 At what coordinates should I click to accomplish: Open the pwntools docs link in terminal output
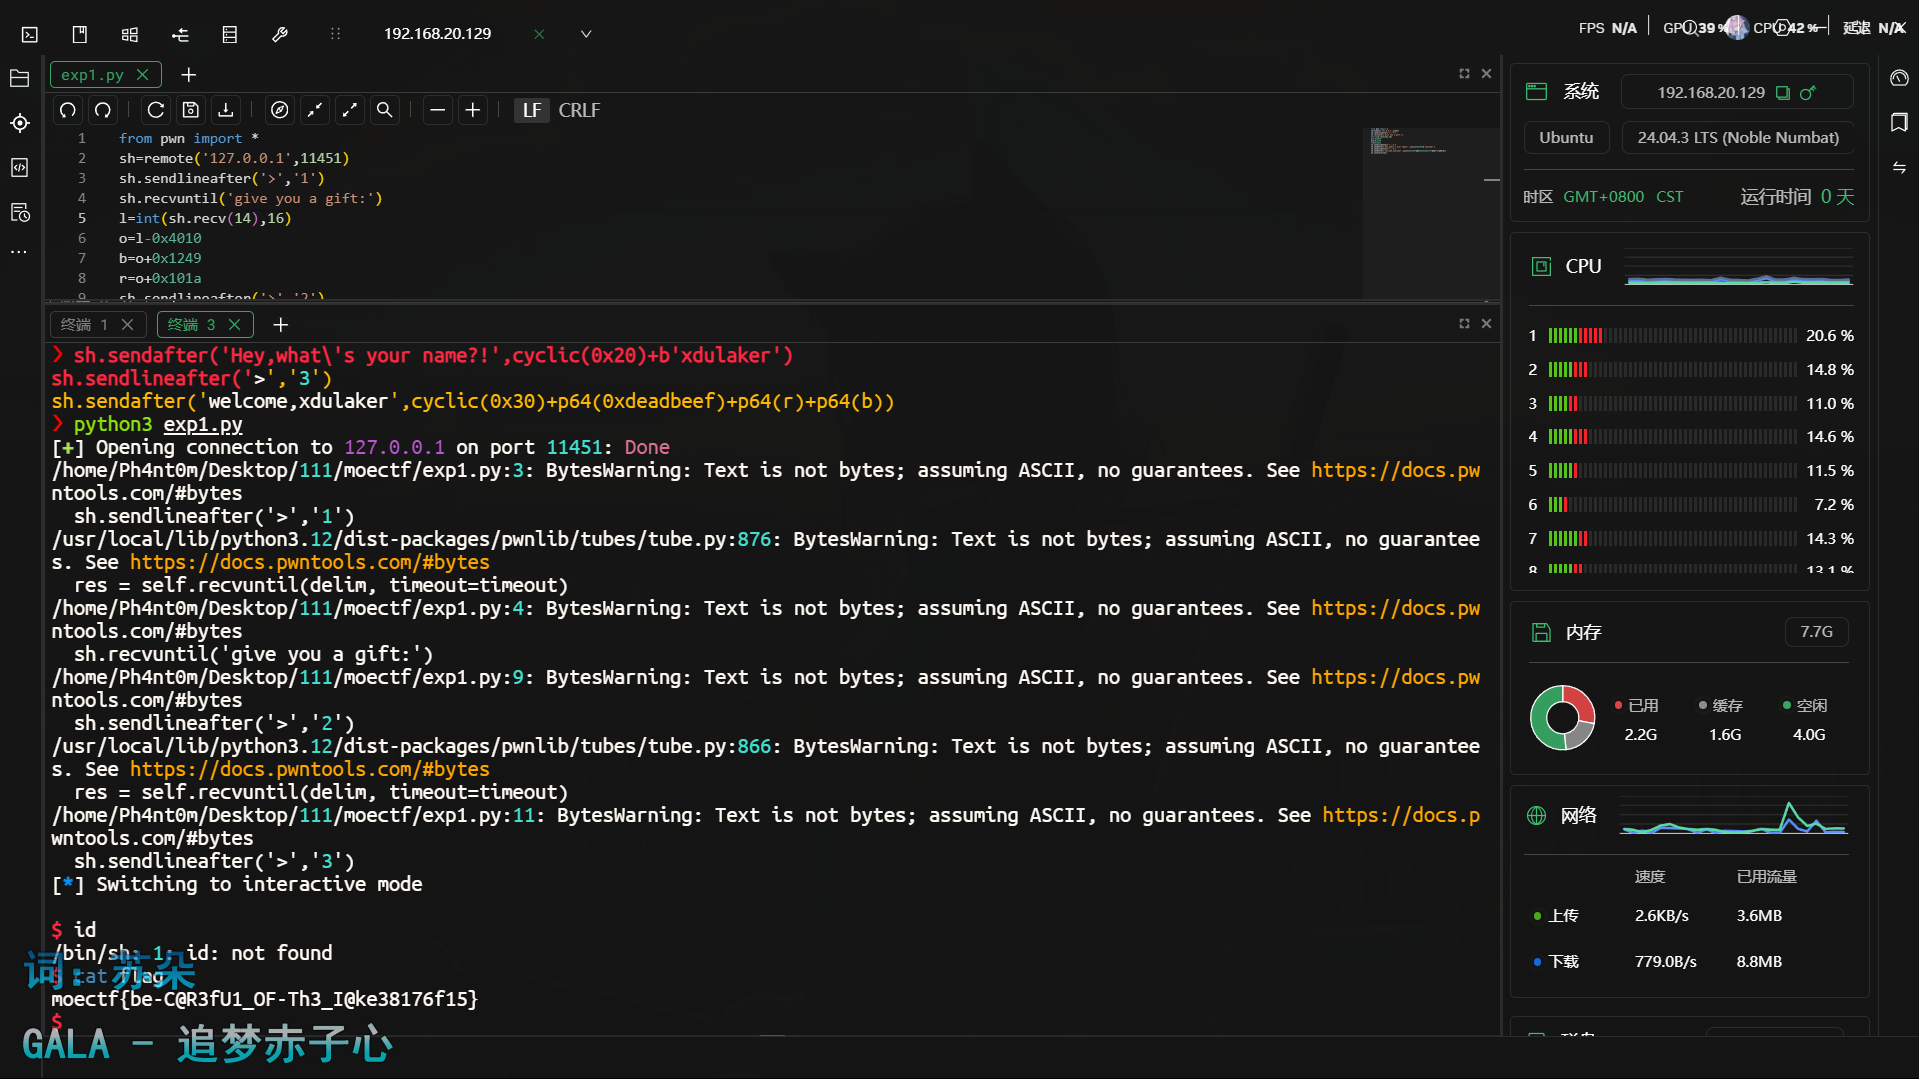pyautogui.click(x=309, y=562)
